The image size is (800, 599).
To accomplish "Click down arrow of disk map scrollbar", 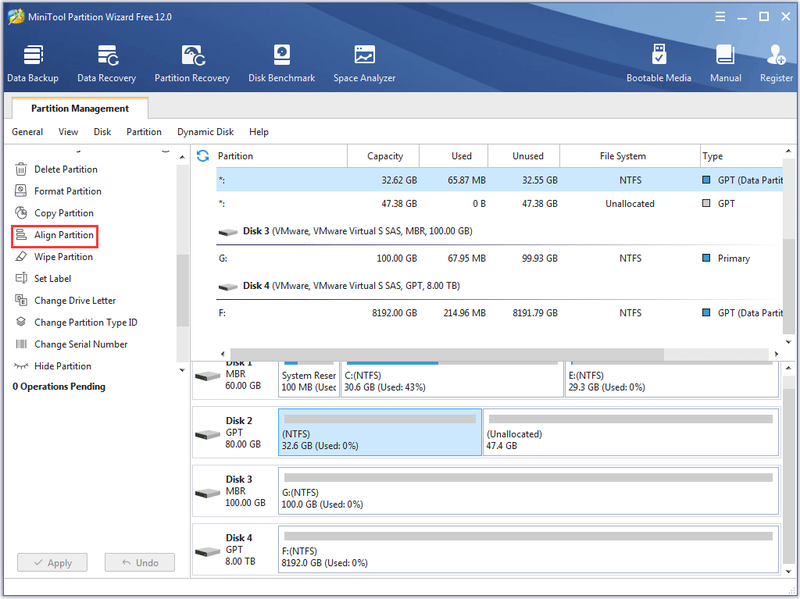I will click(789, 571).
